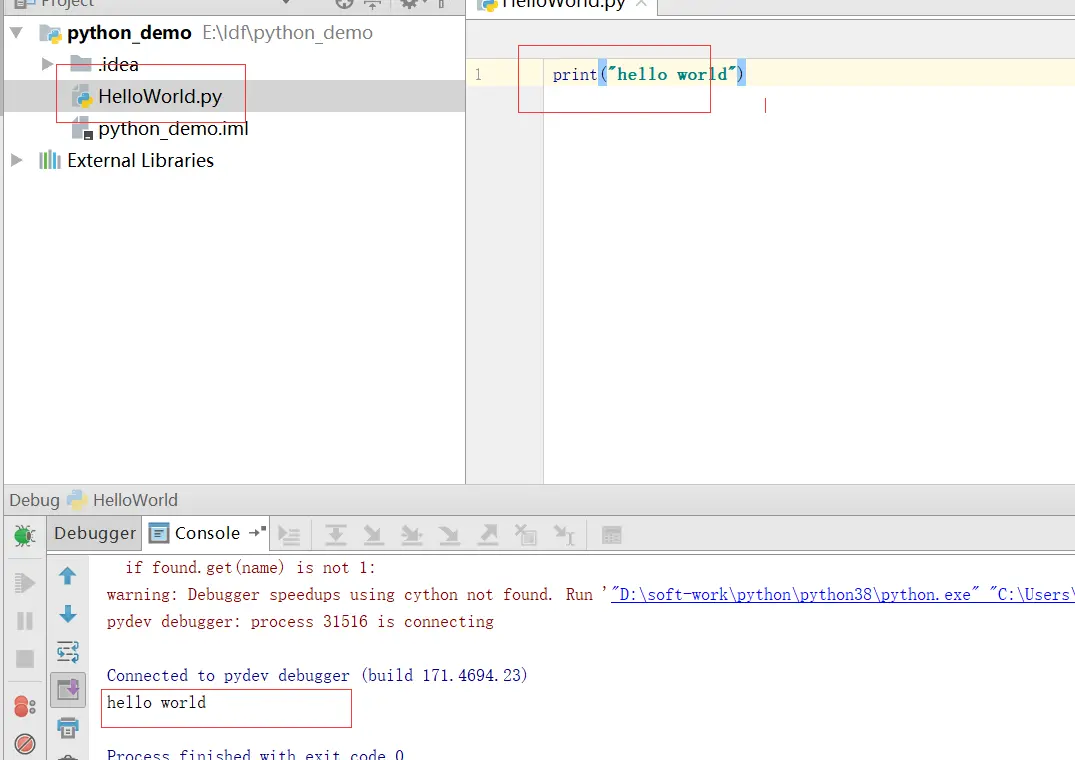Collapse the python_demo project root

point(16,32)
